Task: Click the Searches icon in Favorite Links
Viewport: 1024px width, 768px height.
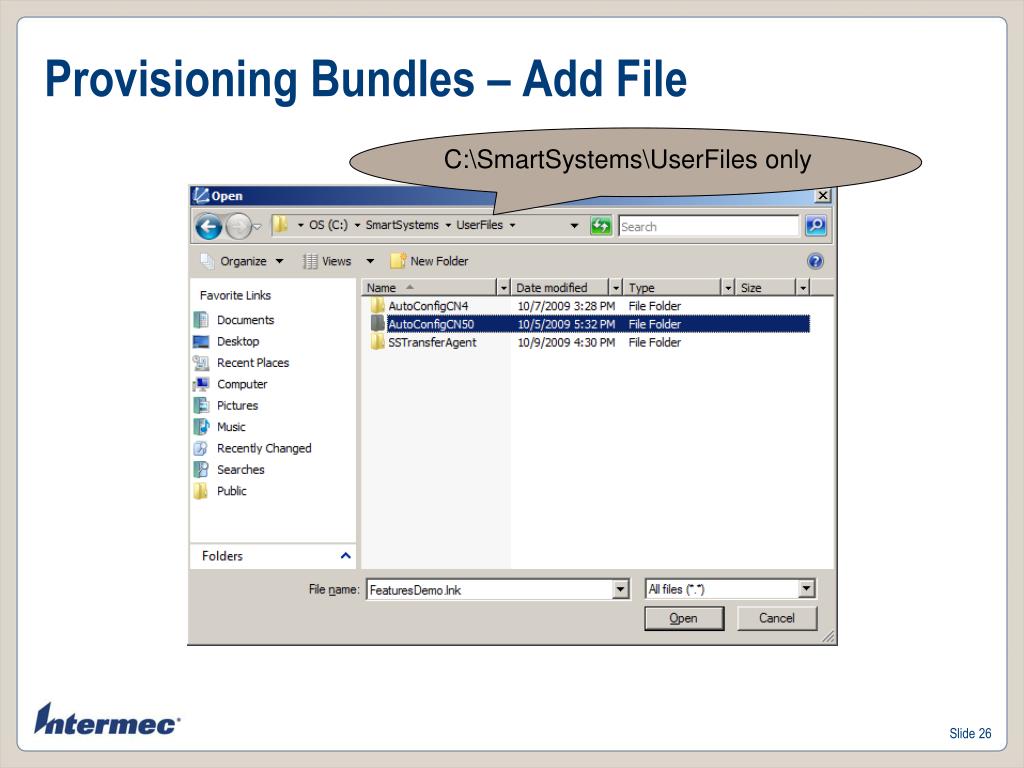Action: tap(201, 470)
